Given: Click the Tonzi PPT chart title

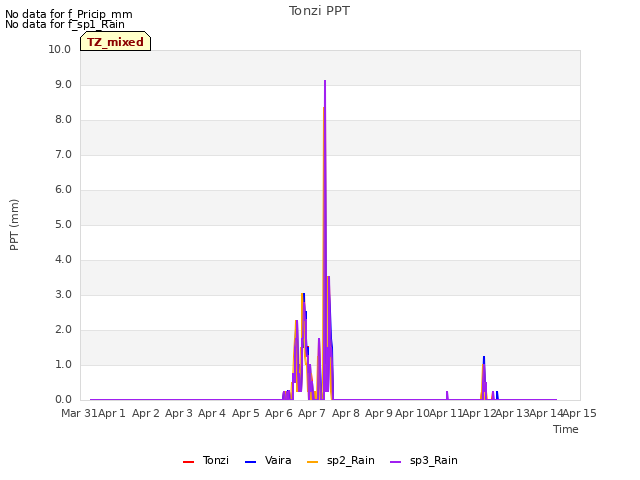Looking at the screenshot, I should [319, 11].
